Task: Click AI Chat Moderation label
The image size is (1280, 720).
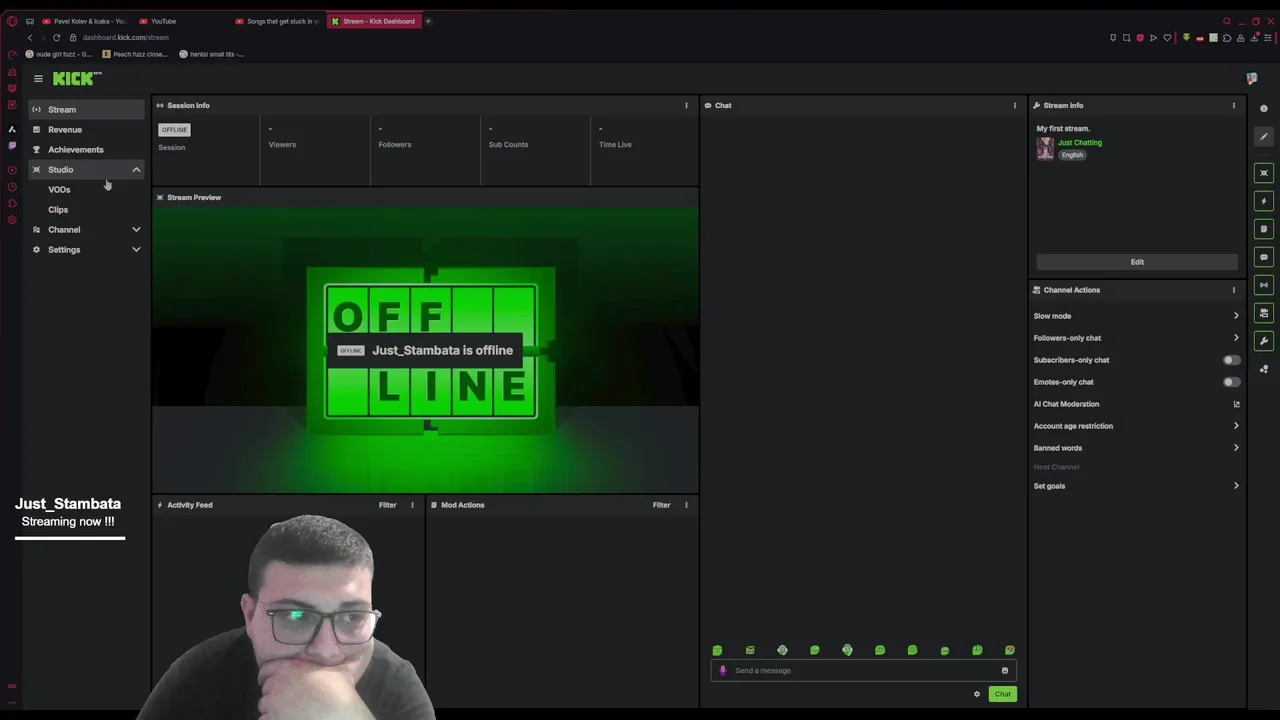Action: coord(1066,404)
